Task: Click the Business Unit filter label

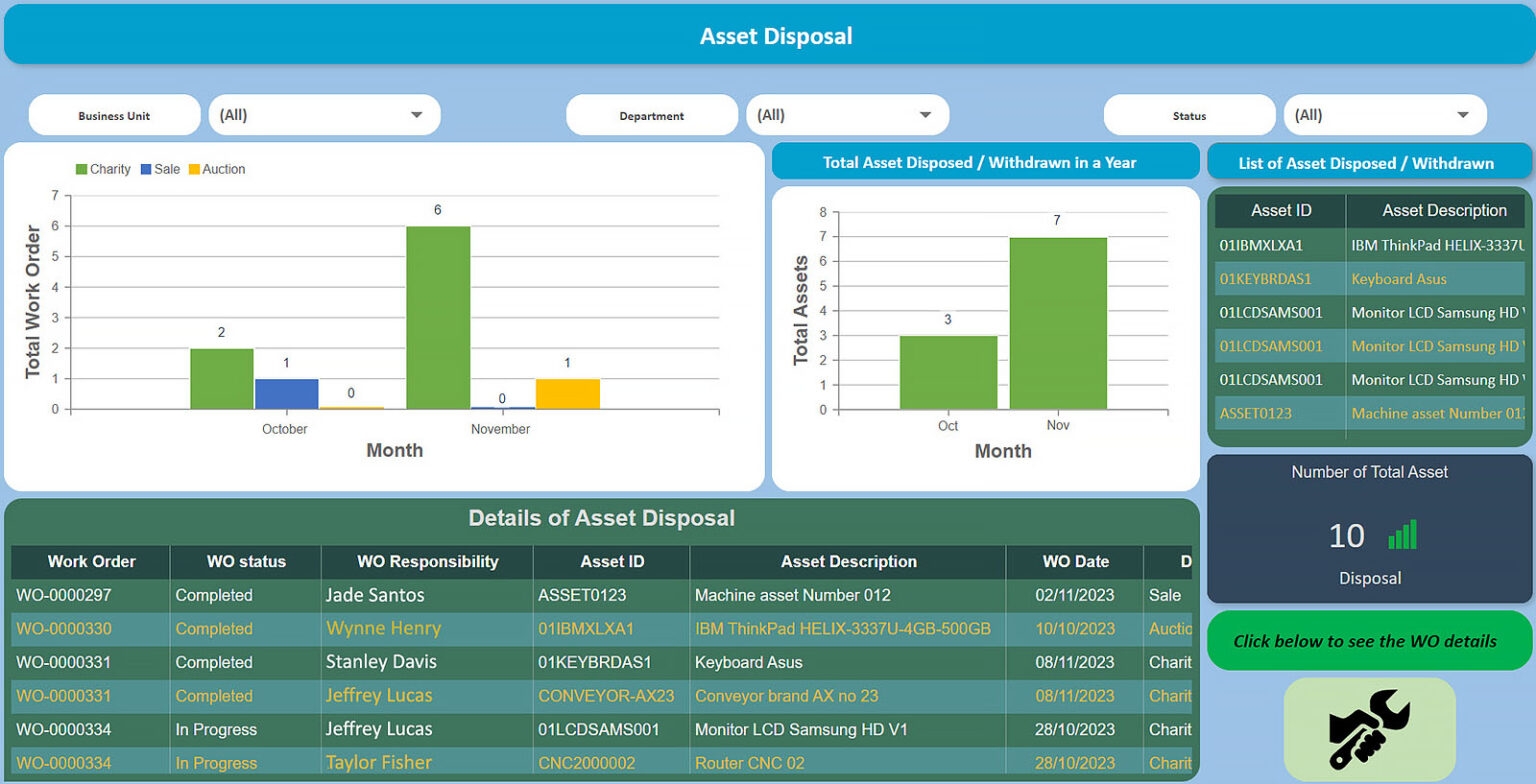Action: (x=113, y=114)
